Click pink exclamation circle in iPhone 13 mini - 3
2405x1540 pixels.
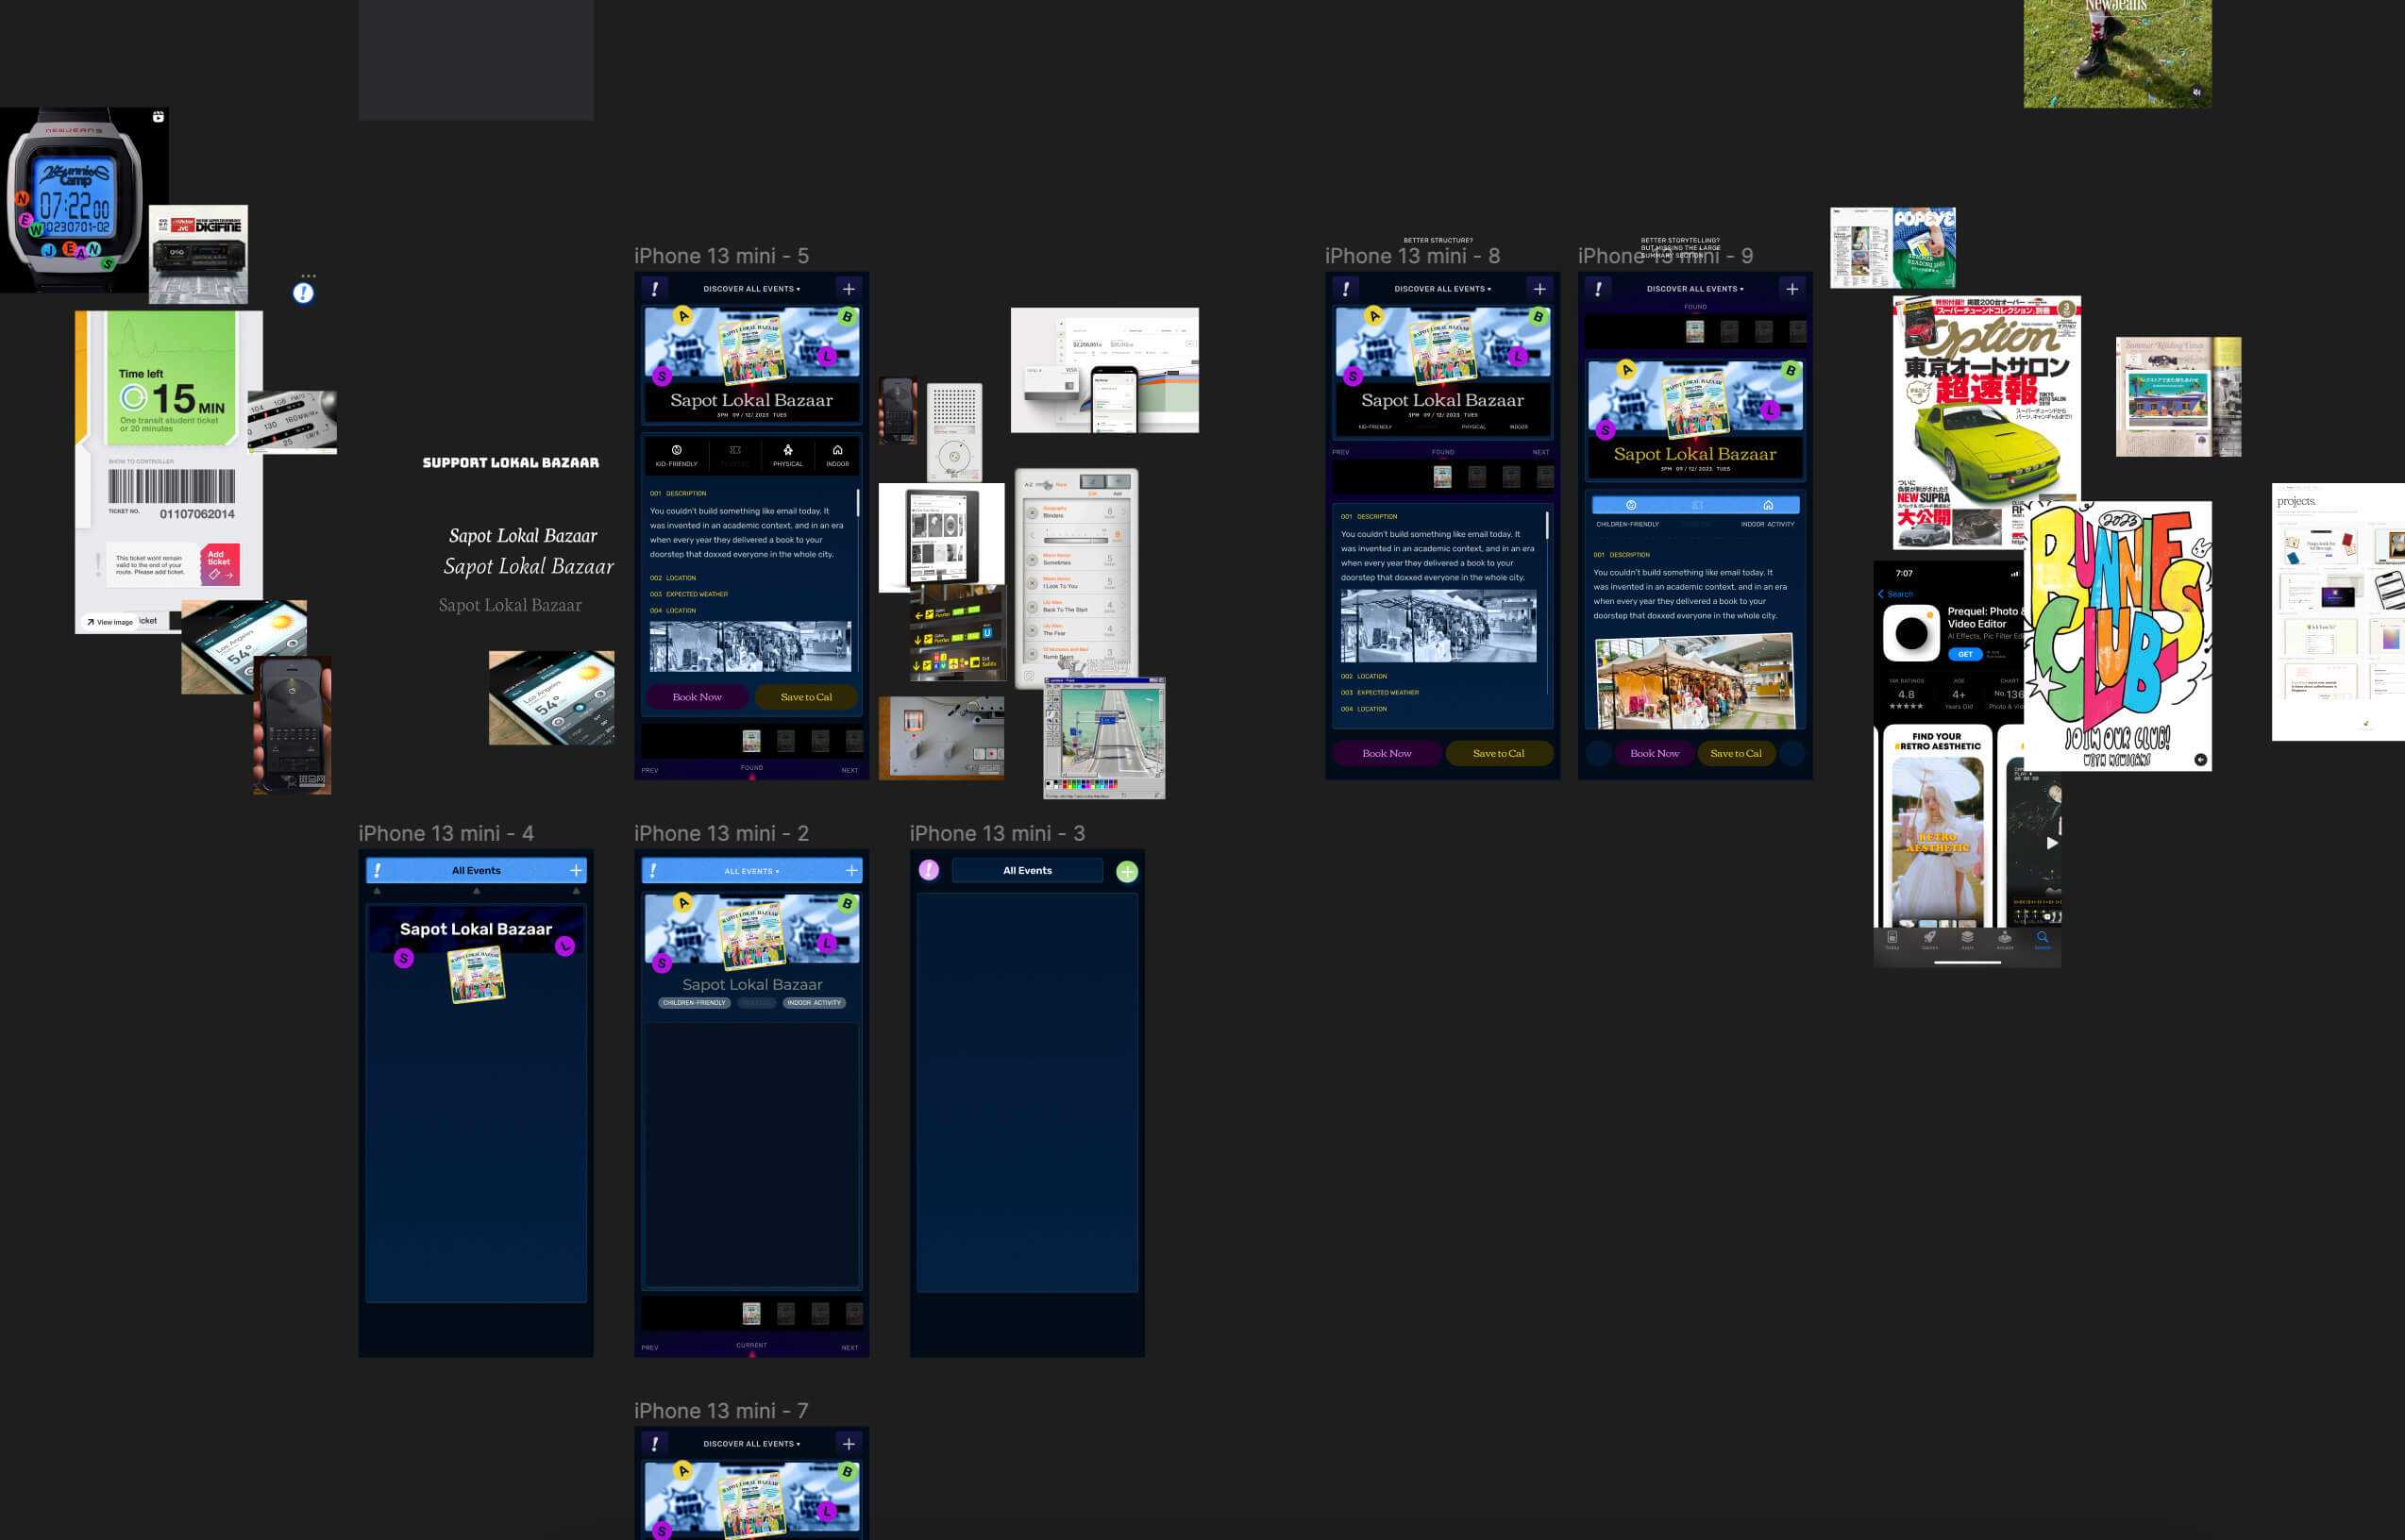pyautogui.click(x=929, y=870)
